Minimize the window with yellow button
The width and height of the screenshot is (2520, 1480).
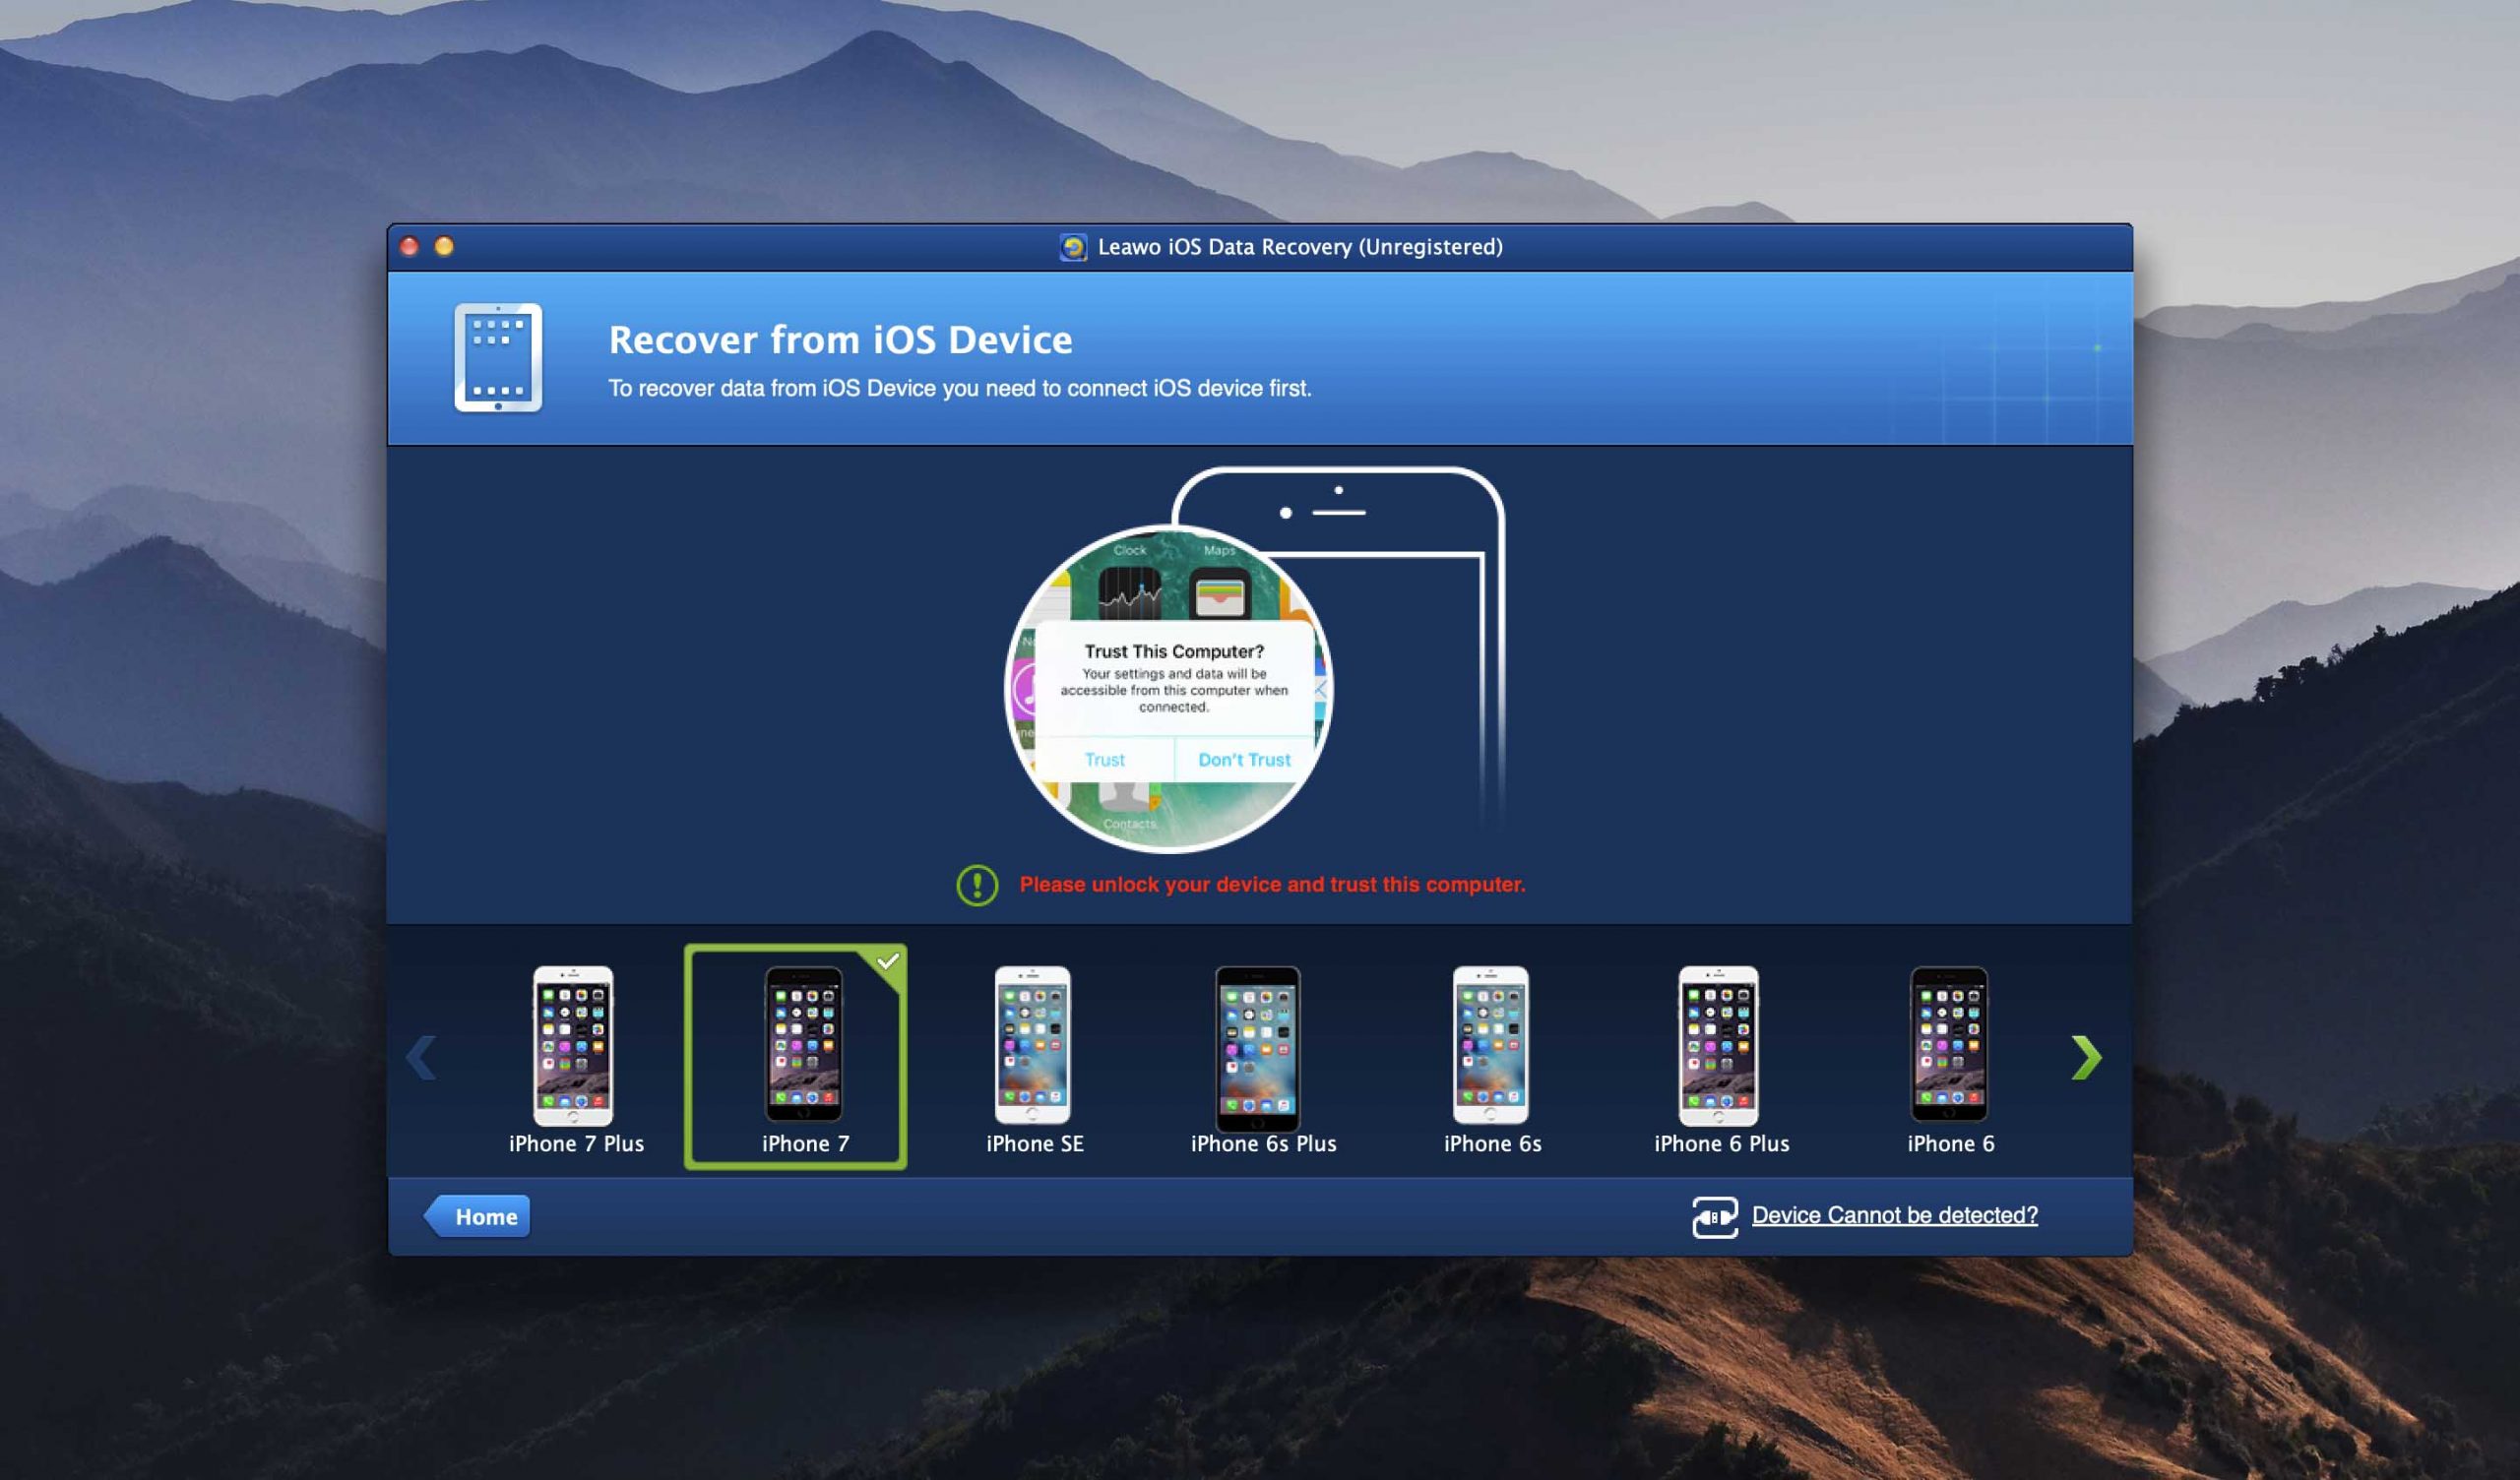coord(444,246)
